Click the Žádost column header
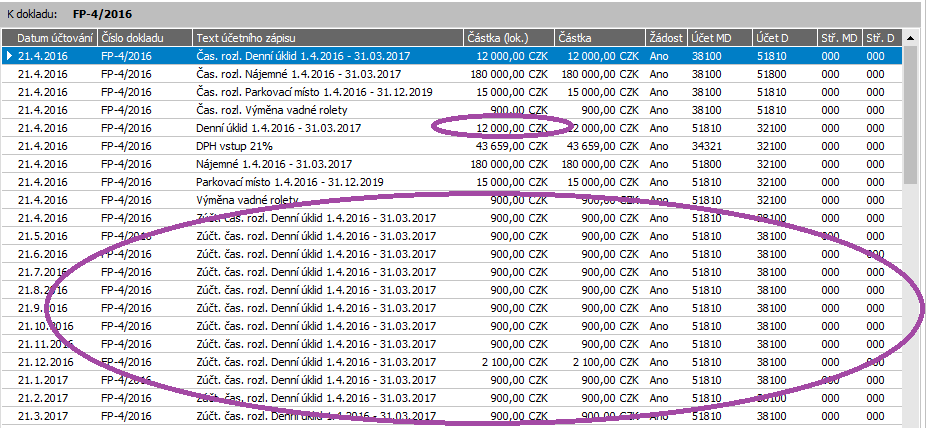 click(x=666, y=38)
